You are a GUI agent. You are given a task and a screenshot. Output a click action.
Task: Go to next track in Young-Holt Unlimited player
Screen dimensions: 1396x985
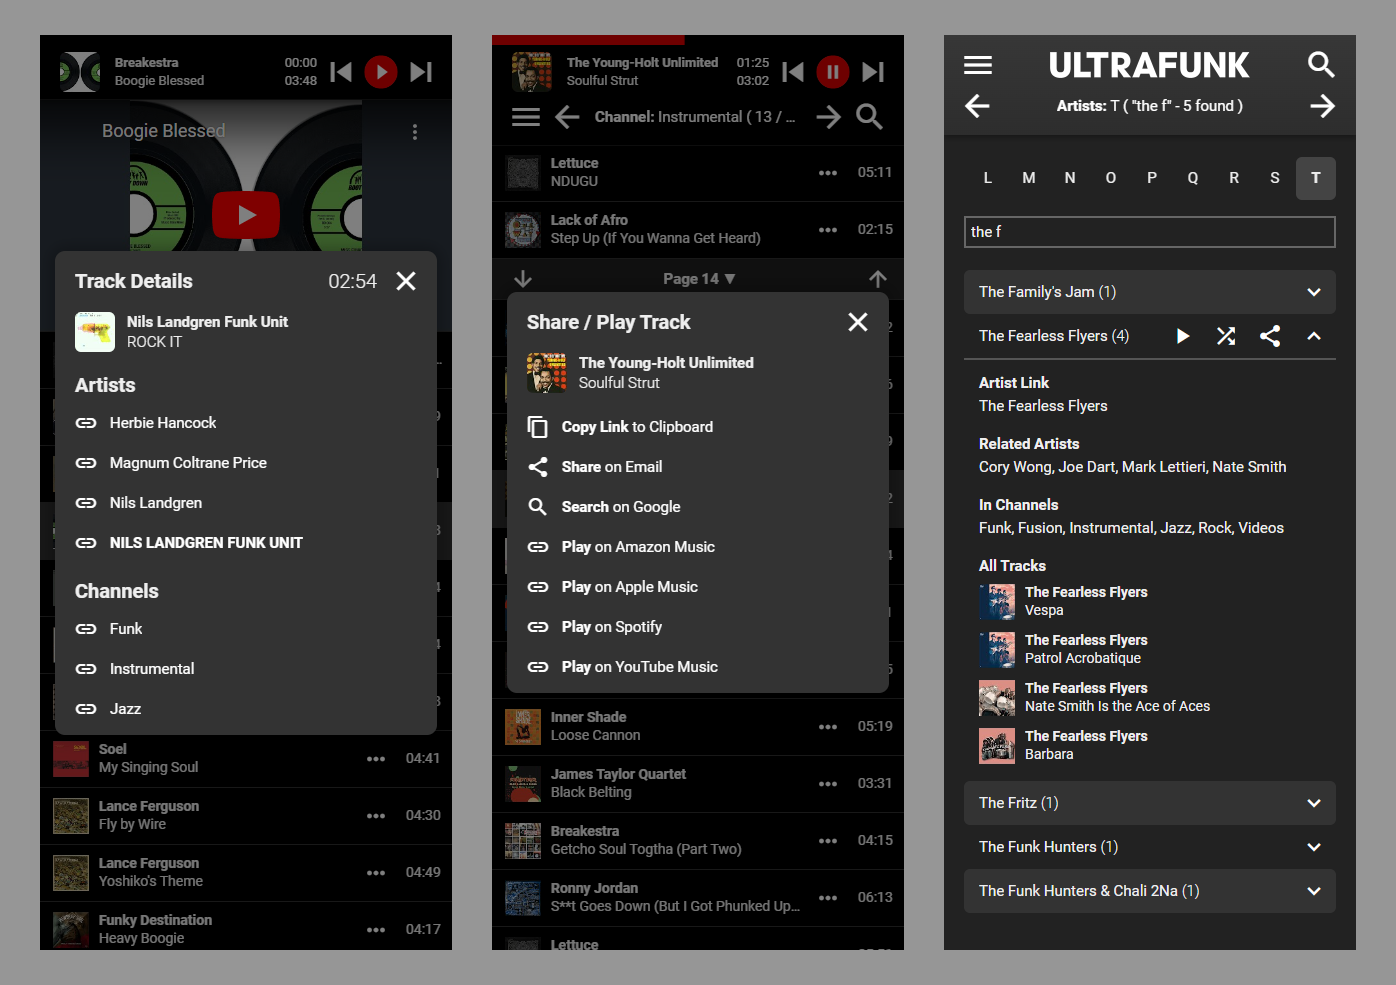(873, 72)
